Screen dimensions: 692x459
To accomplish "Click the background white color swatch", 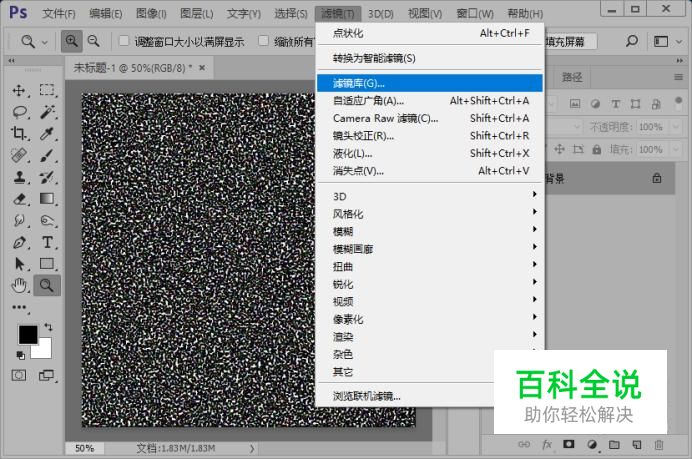I will coord(44,351).
